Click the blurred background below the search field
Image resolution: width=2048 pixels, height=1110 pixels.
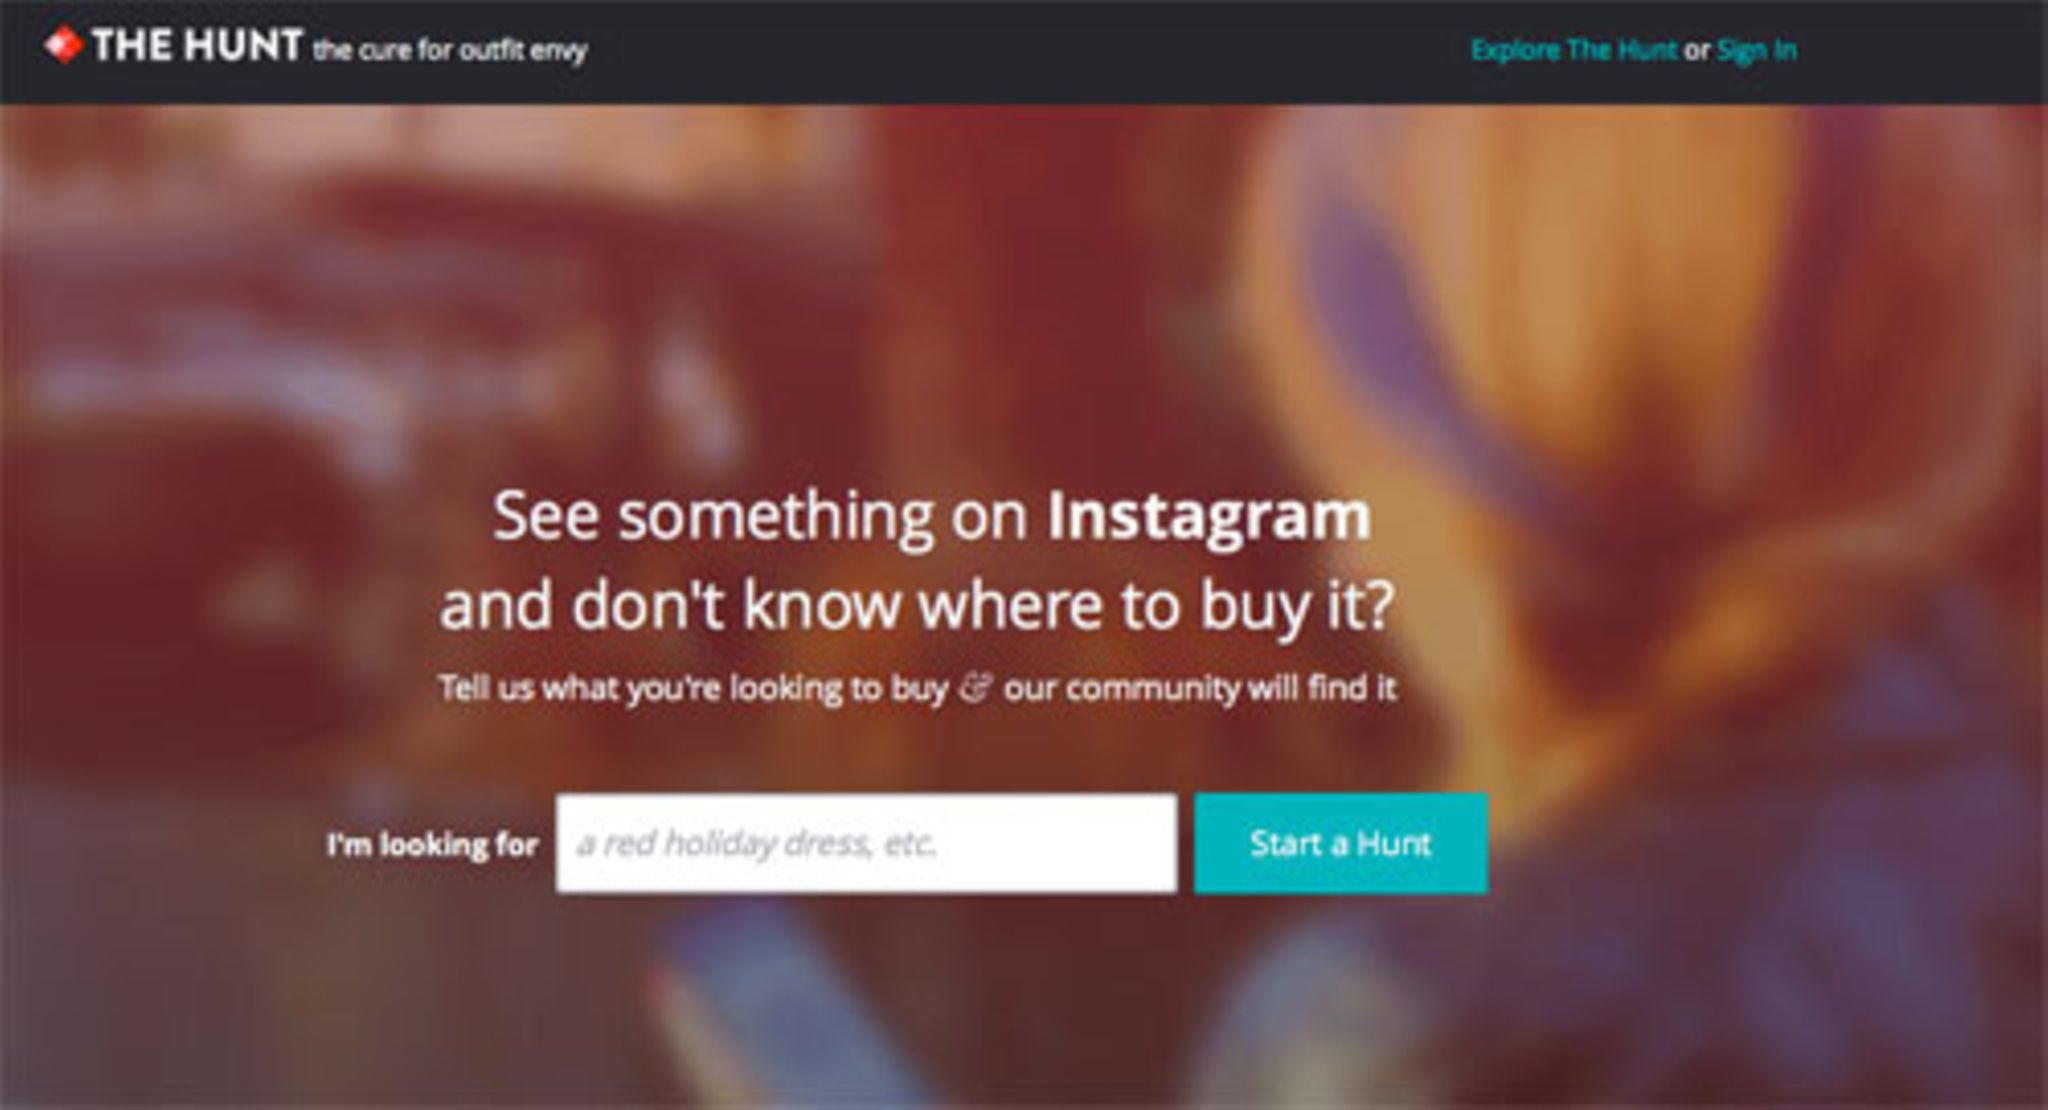click(x=866, y=1000)
